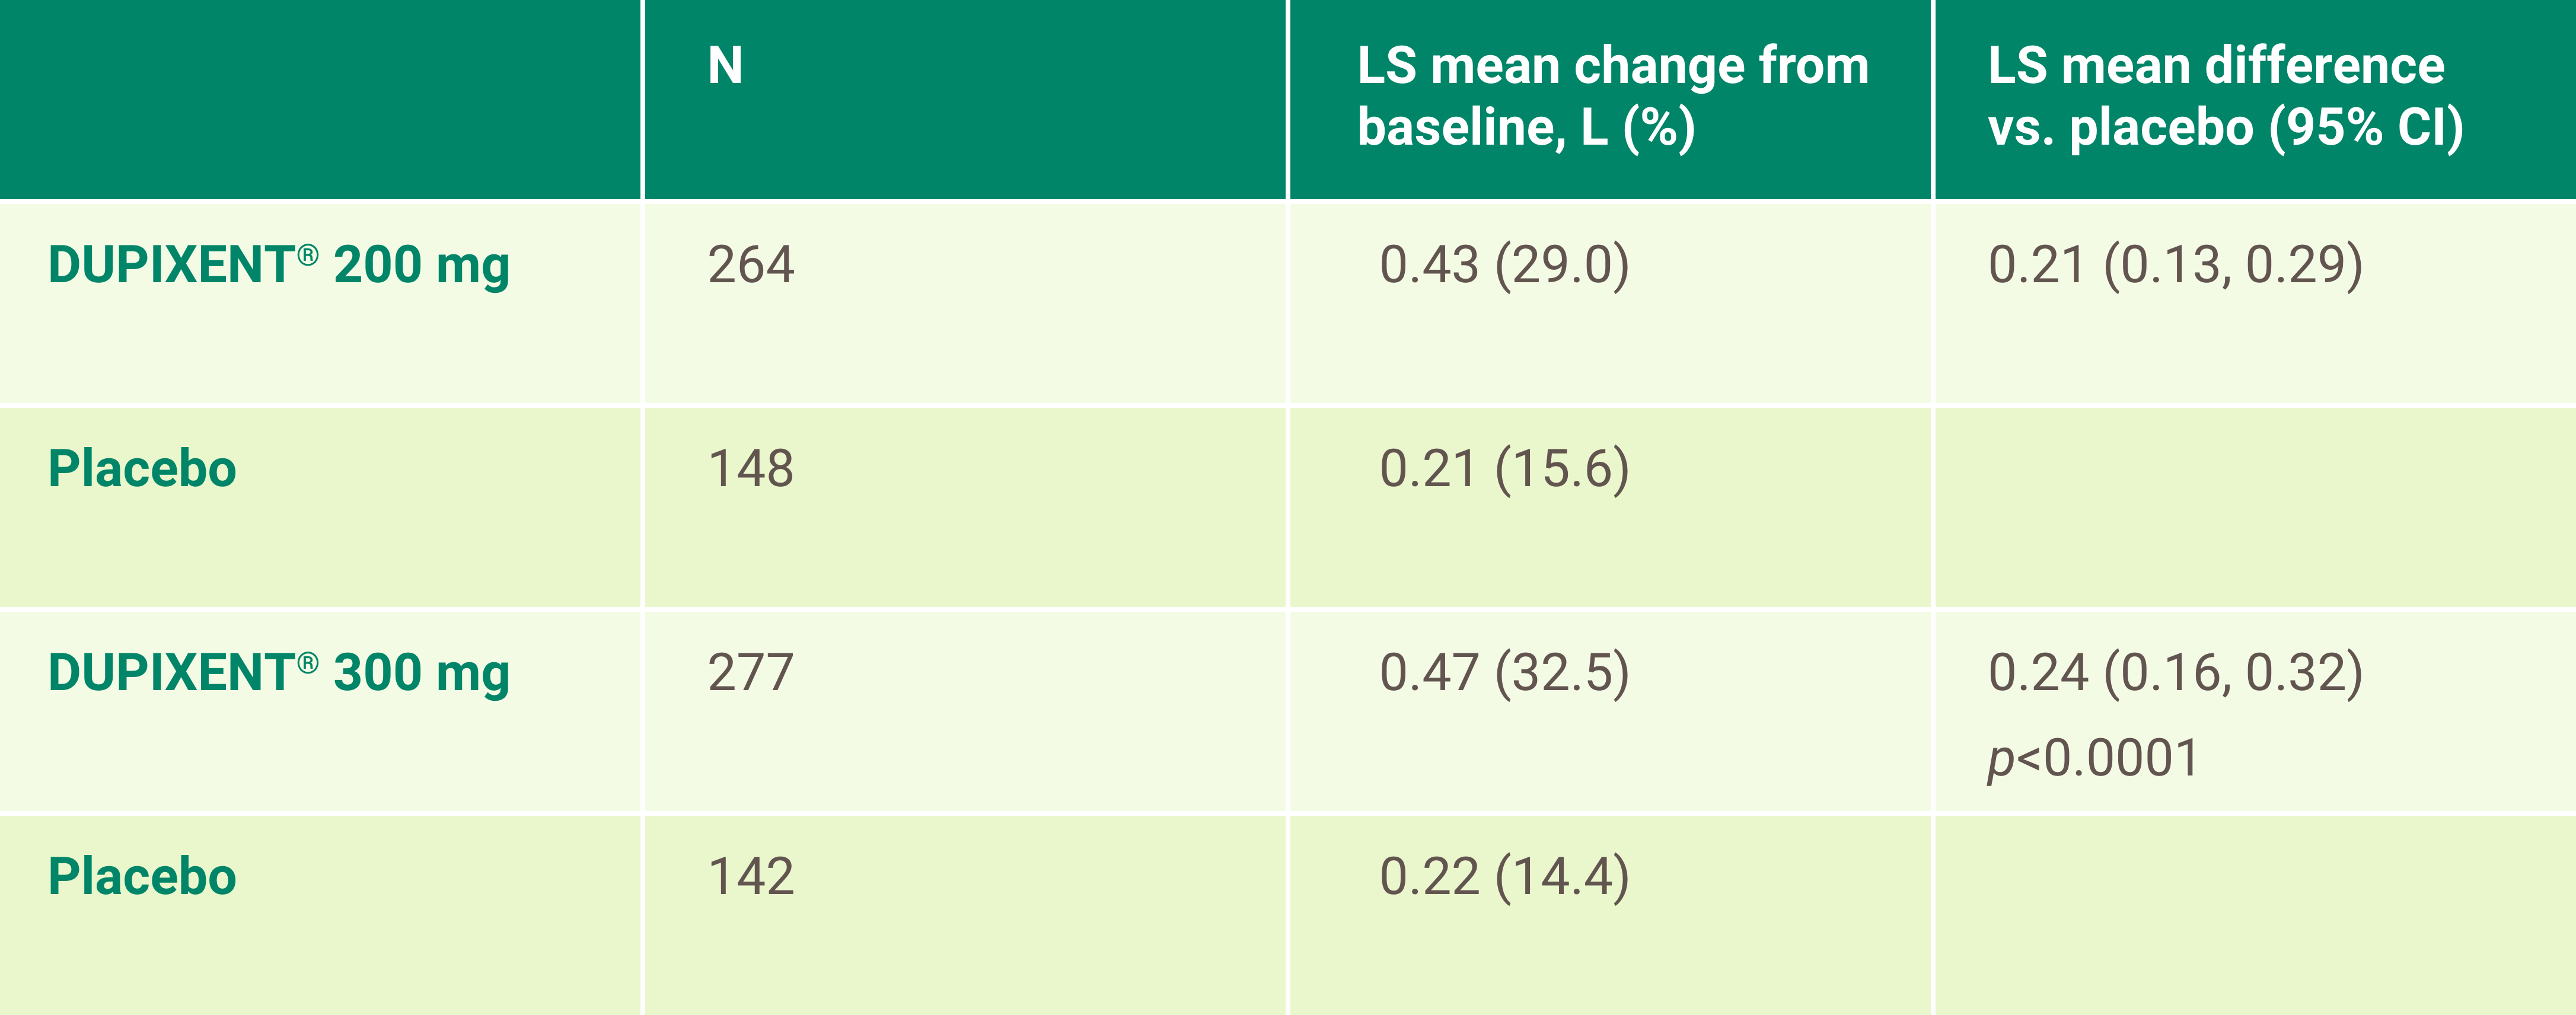Click the N column header

[x=725, y=66]
